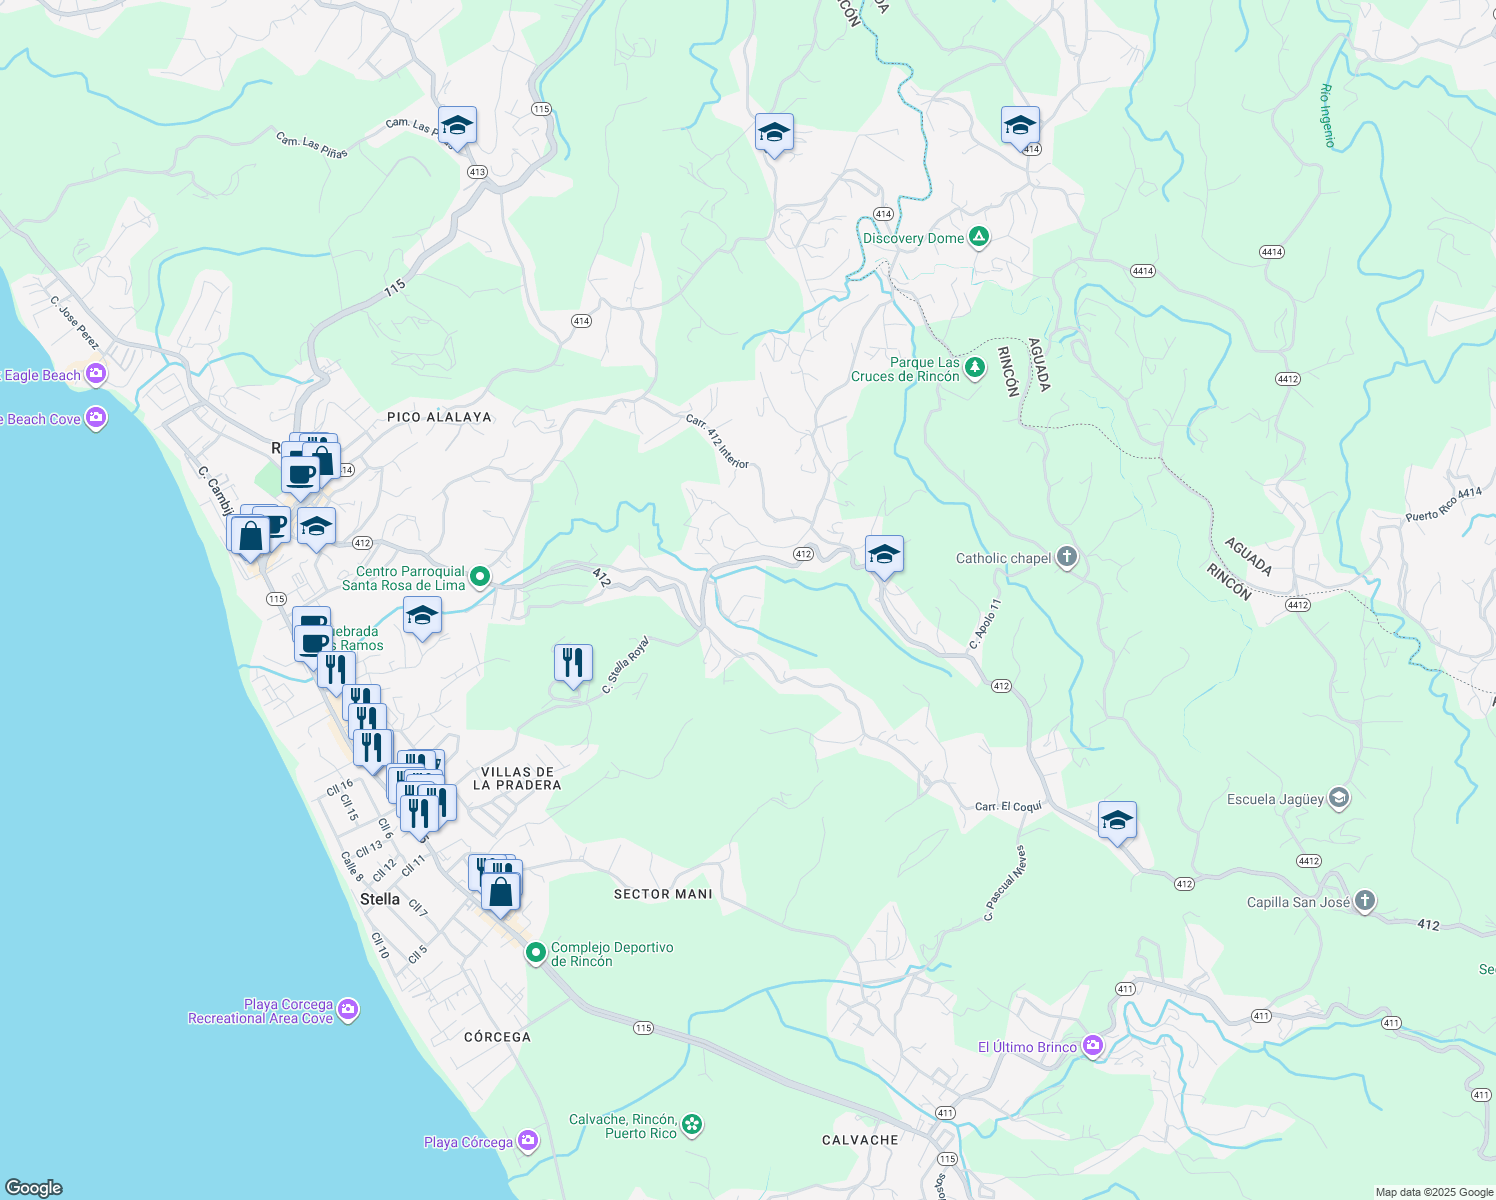Click the Playa Corcega Recreational Area Cove icon
The height and width of the screenshot is (1200, 1496).
coord(347,1010)
